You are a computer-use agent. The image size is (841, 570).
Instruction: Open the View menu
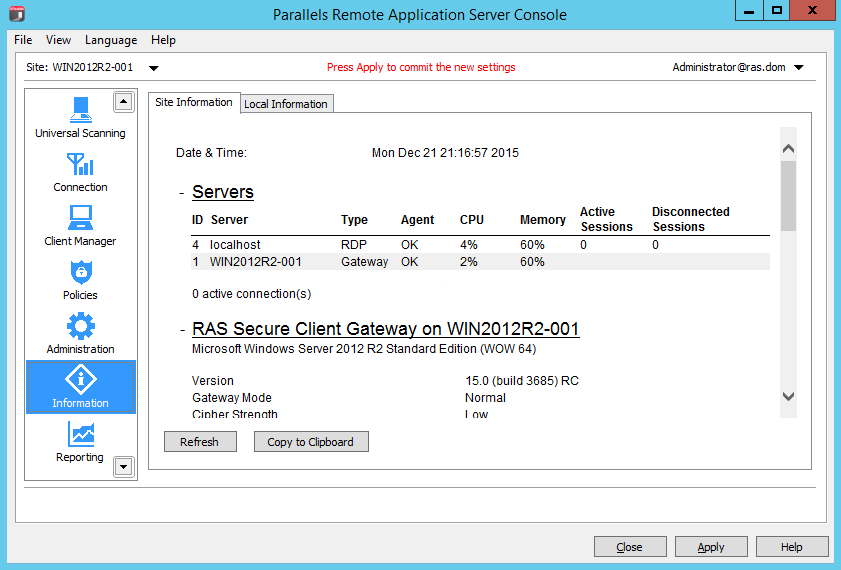click(58, 40)
